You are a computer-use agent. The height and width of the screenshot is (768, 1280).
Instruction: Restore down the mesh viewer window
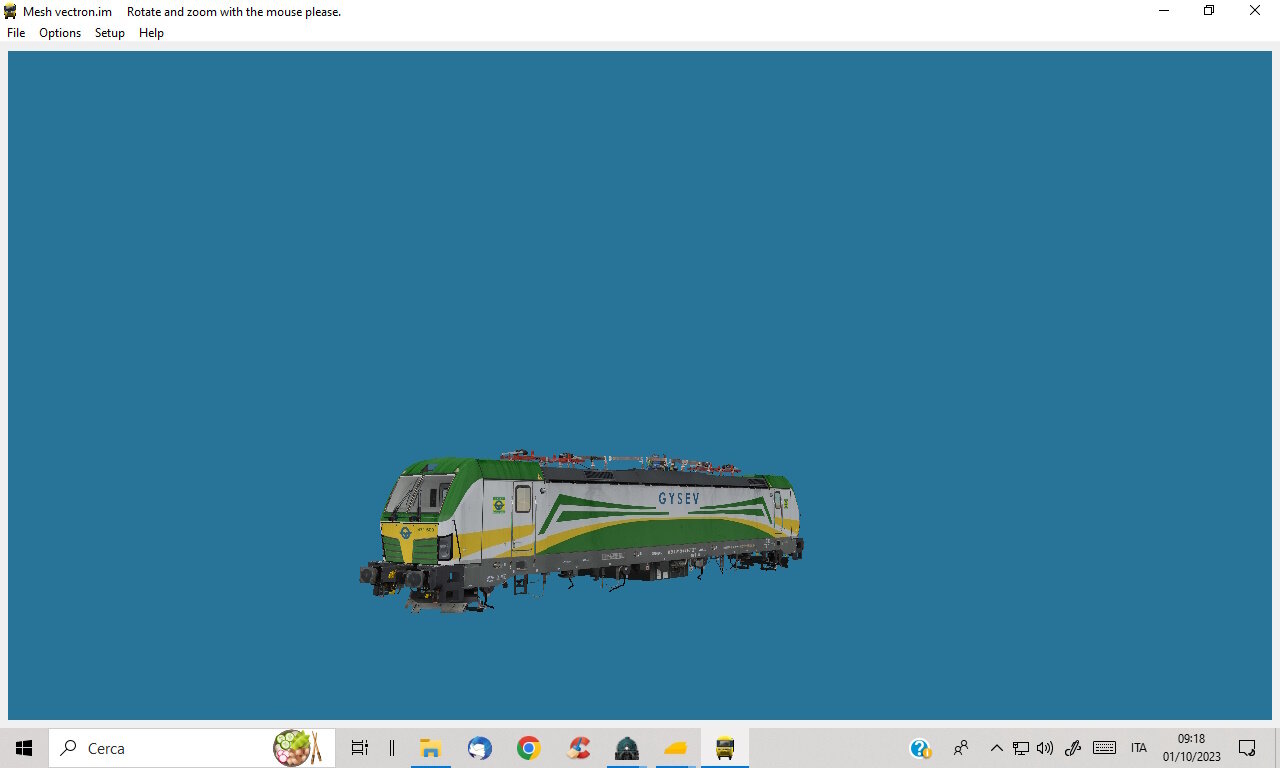click(1209, 11)
